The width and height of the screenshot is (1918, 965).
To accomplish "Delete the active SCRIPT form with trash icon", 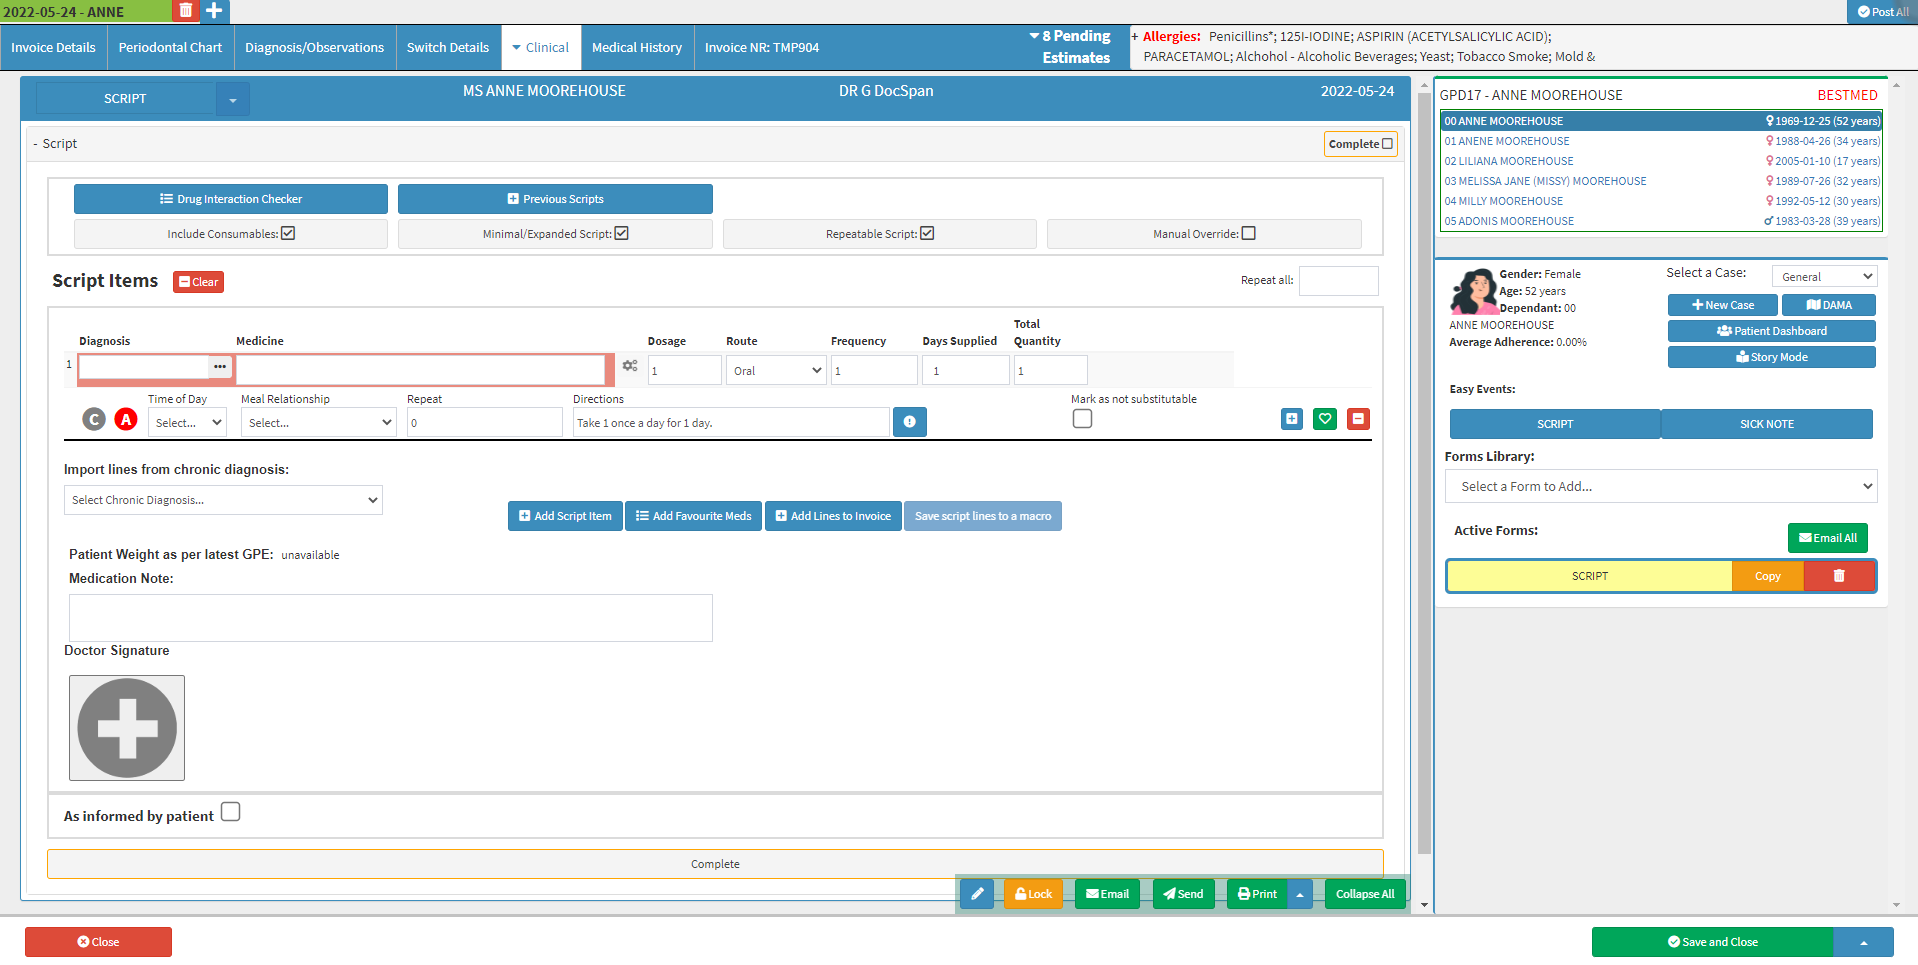I will pyautogui.click(x=1838, y=576).
